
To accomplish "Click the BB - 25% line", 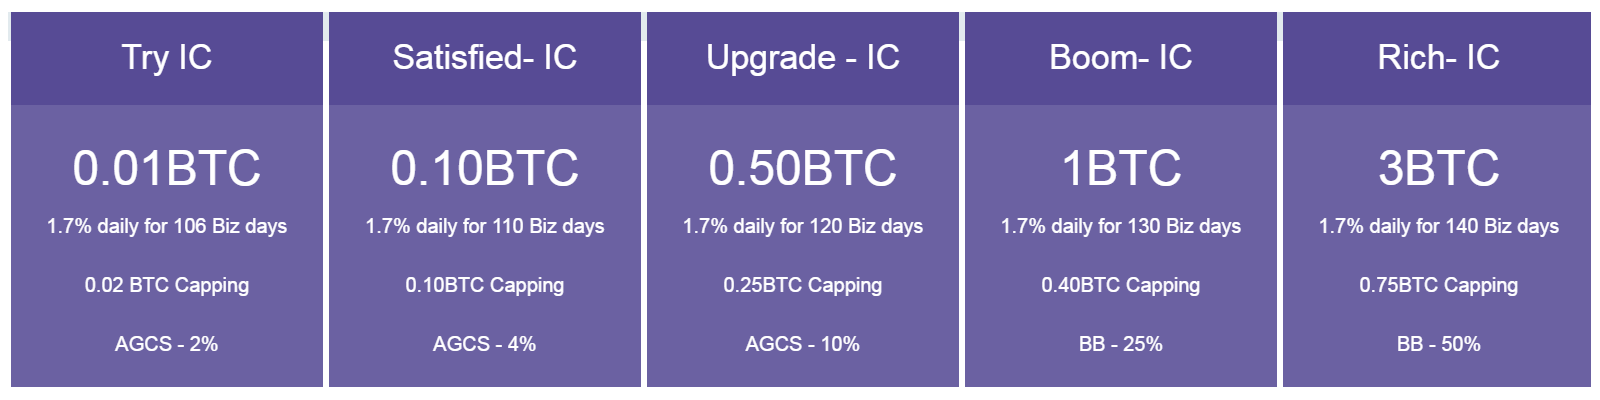I will coord(1121,344).
